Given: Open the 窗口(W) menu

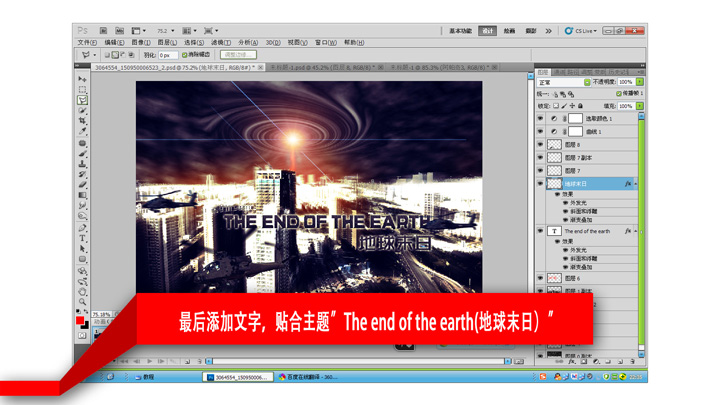Looking at the screenshot, I should click(326, 43).
